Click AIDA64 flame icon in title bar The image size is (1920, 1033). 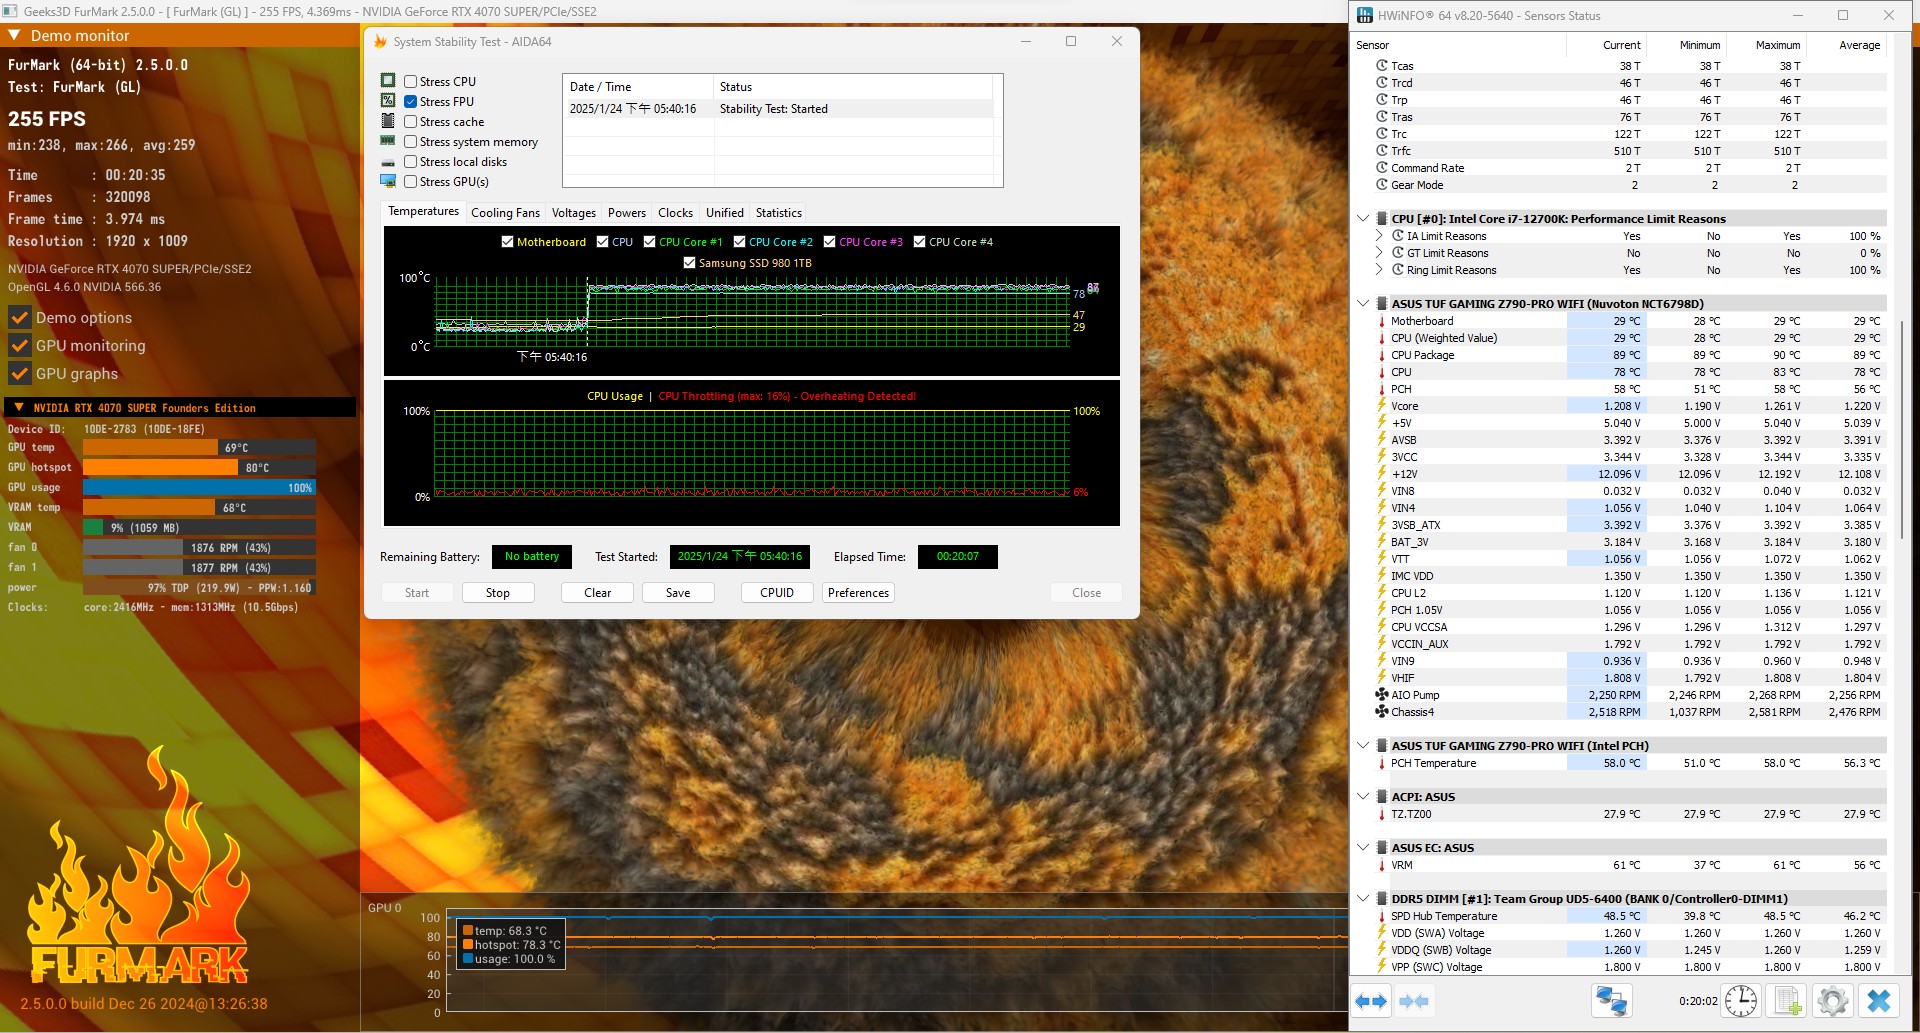(x=380, y=42)
